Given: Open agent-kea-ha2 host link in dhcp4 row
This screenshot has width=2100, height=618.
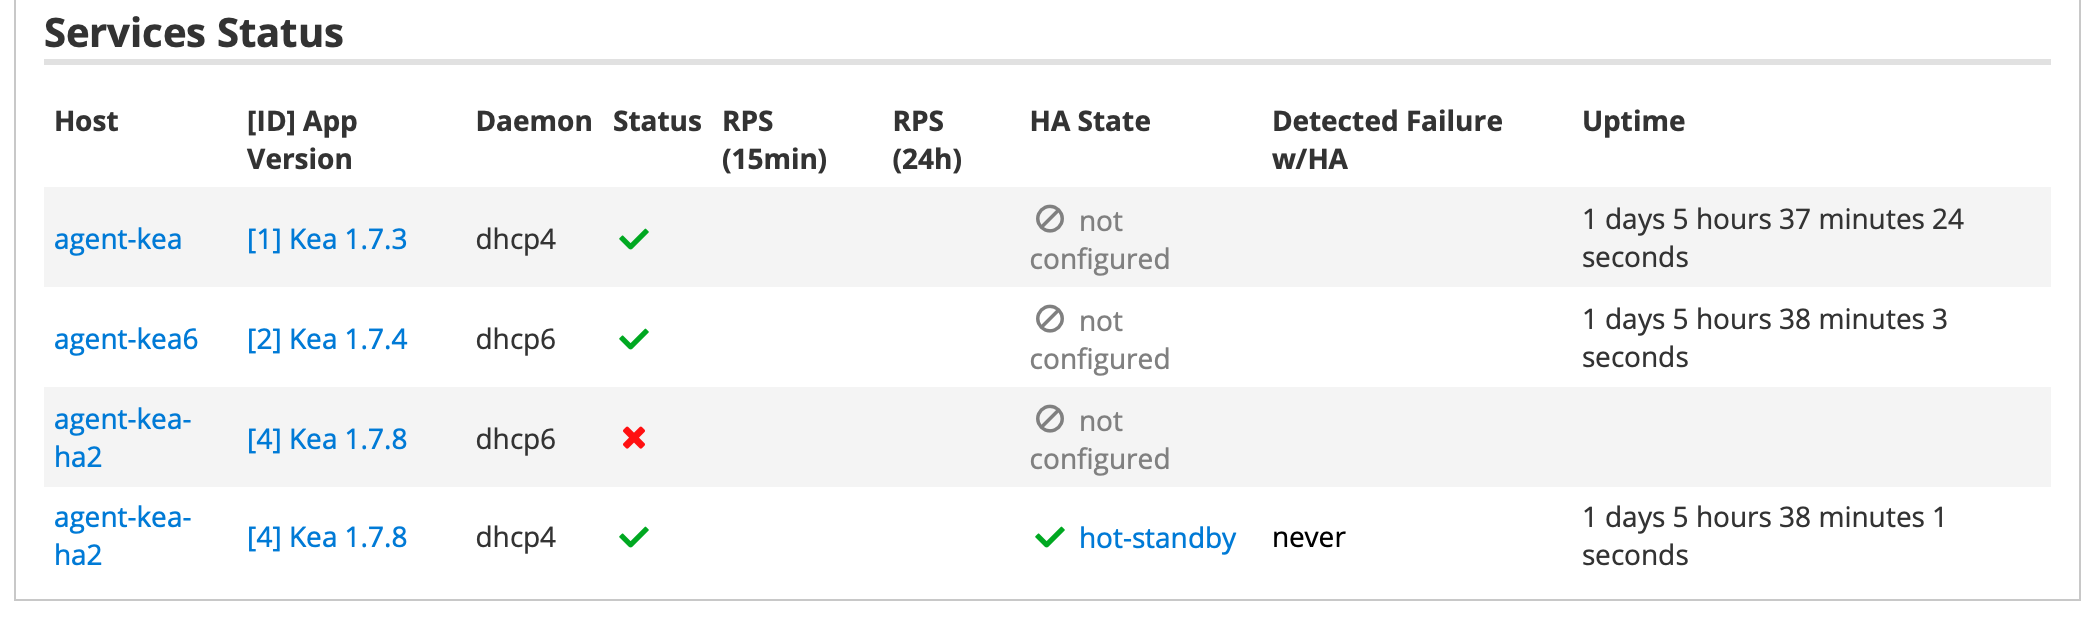Looking at the screenshot, I should pos(122,536).
